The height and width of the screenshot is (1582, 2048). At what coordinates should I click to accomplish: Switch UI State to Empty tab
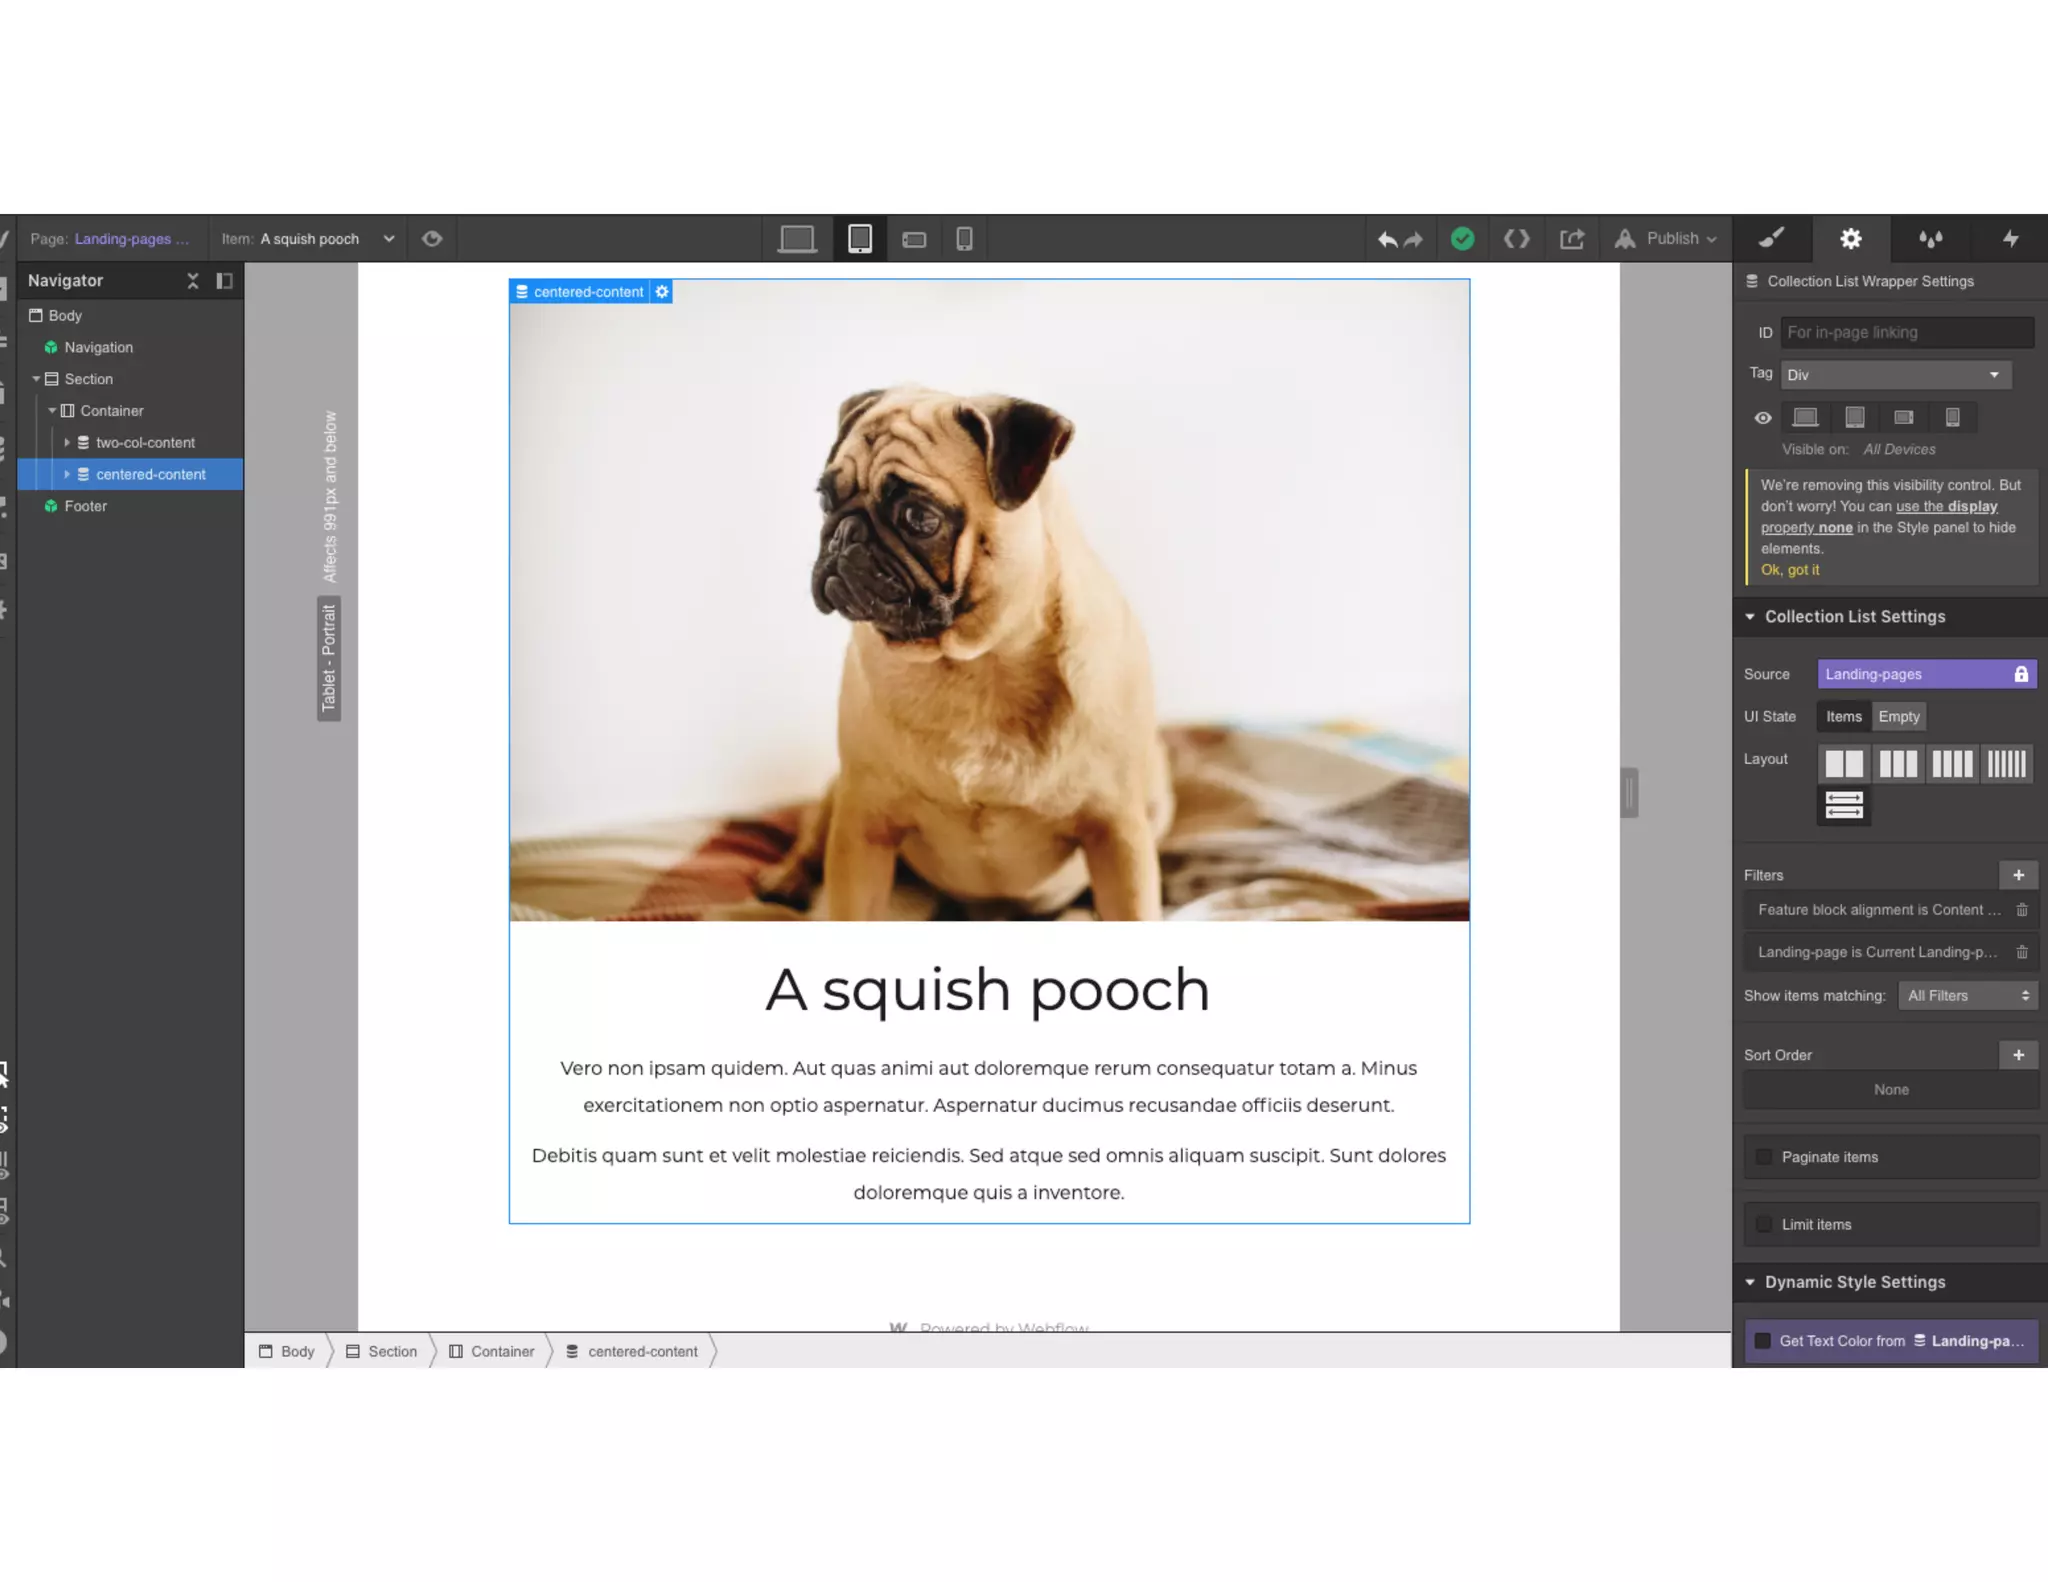[x=1898, y=716]
